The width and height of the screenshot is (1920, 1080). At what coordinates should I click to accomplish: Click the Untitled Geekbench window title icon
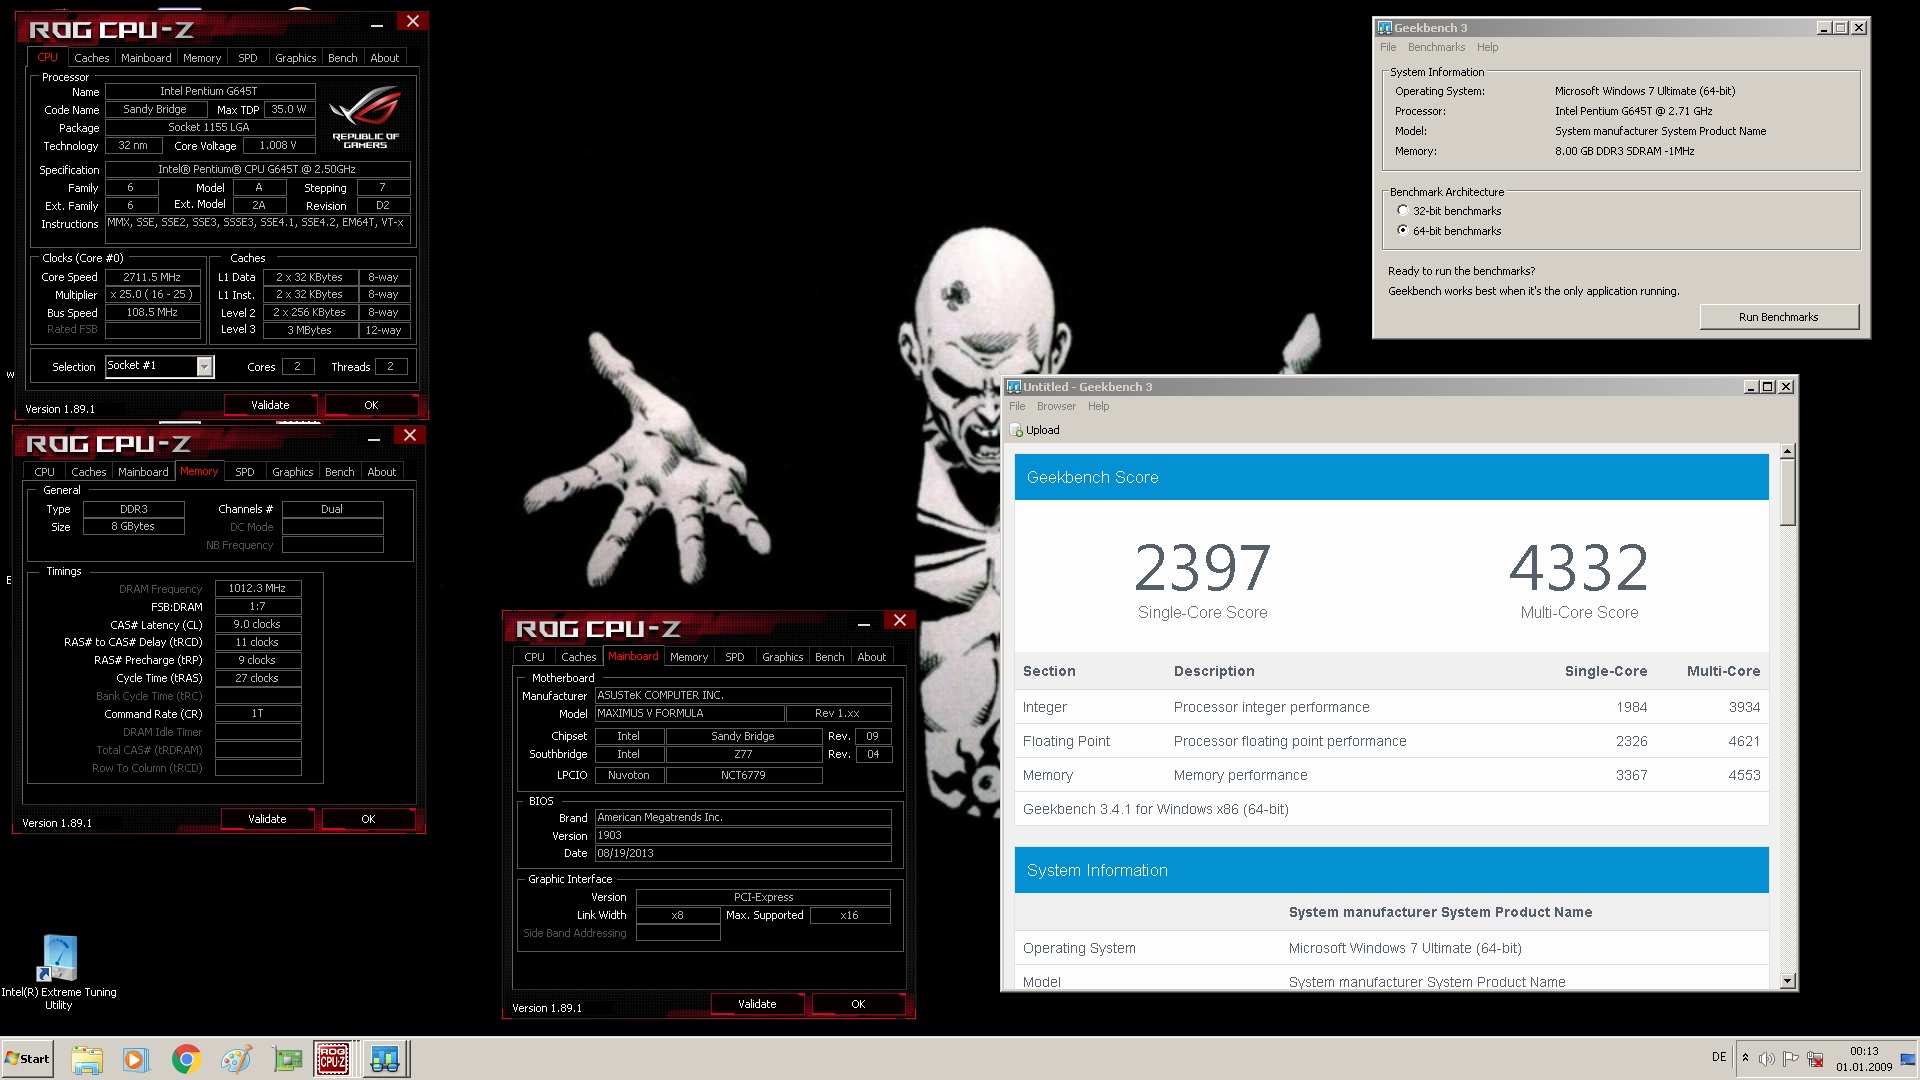click(1013, 387)
